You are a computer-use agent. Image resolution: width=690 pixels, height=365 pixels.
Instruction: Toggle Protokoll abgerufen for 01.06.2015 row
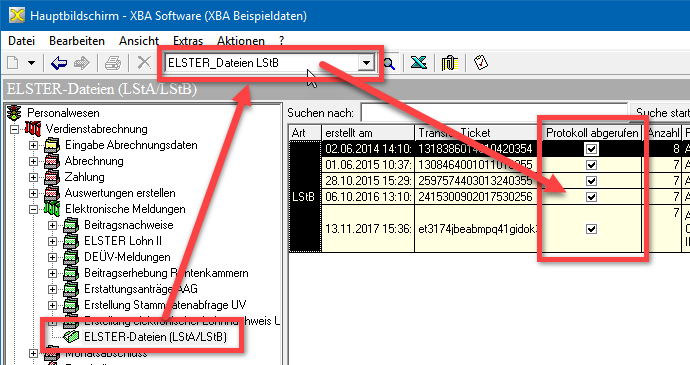591,165
